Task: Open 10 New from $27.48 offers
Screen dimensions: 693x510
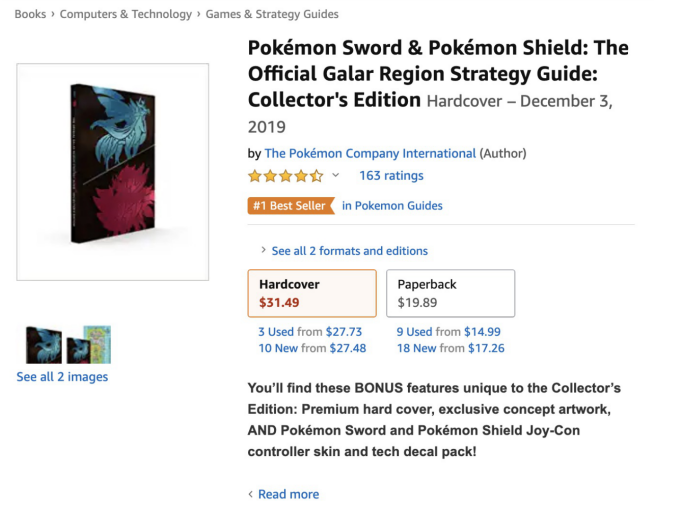Action: point(312,348)
